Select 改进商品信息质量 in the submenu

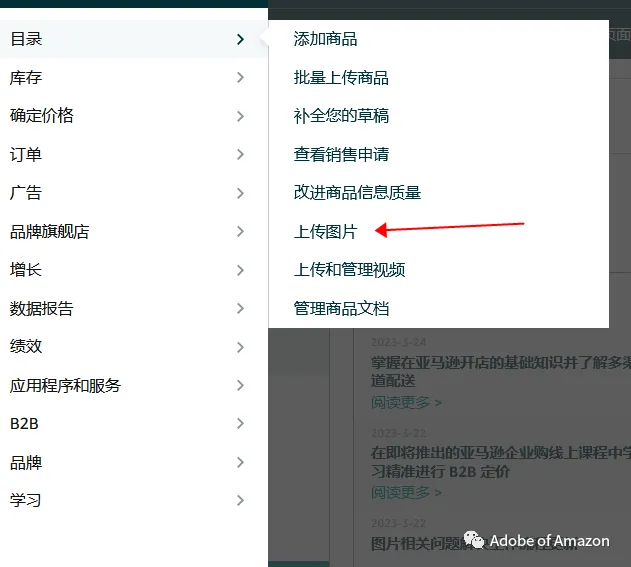pos(357,193)
